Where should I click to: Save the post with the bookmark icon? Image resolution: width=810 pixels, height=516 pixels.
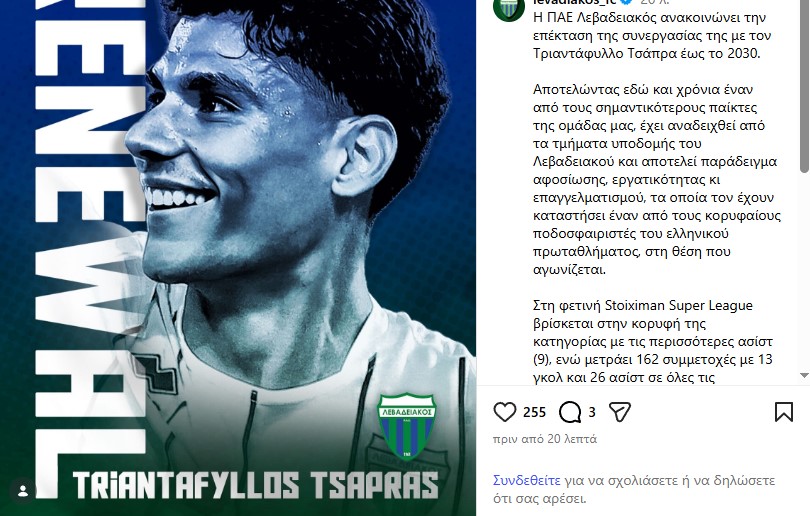(x=784, y=412)
